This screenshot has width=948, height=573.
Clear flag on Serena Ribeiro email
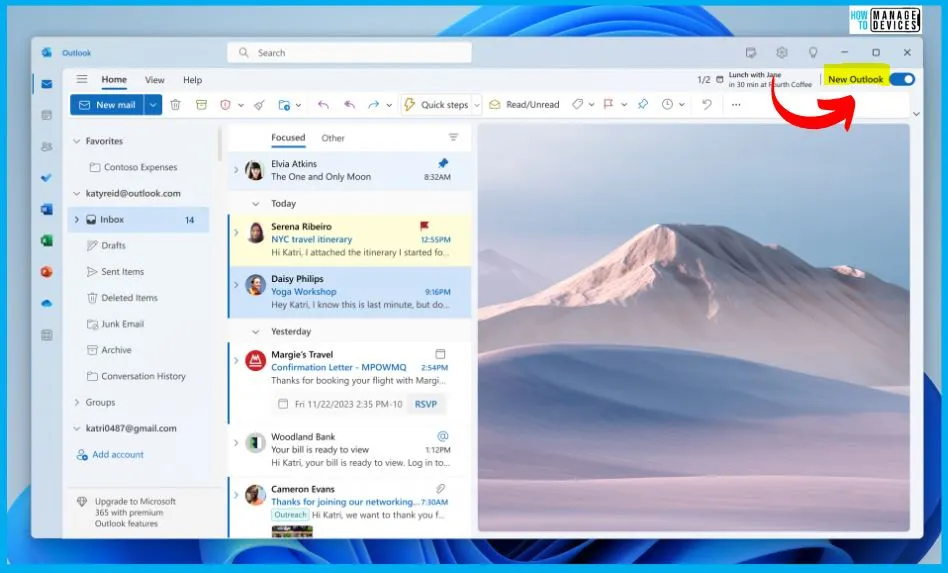point(424,226)
